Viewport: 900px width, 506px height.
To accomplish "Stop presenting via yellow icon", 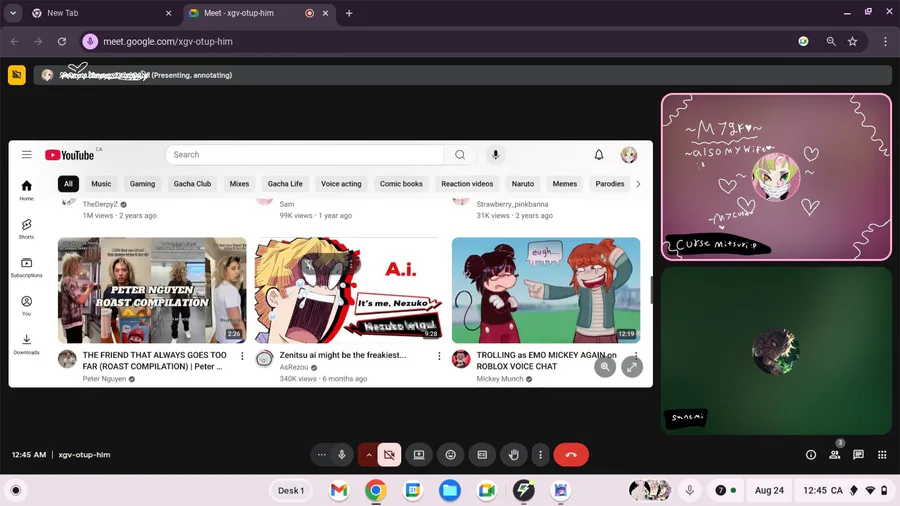I will tap(17, 75).
